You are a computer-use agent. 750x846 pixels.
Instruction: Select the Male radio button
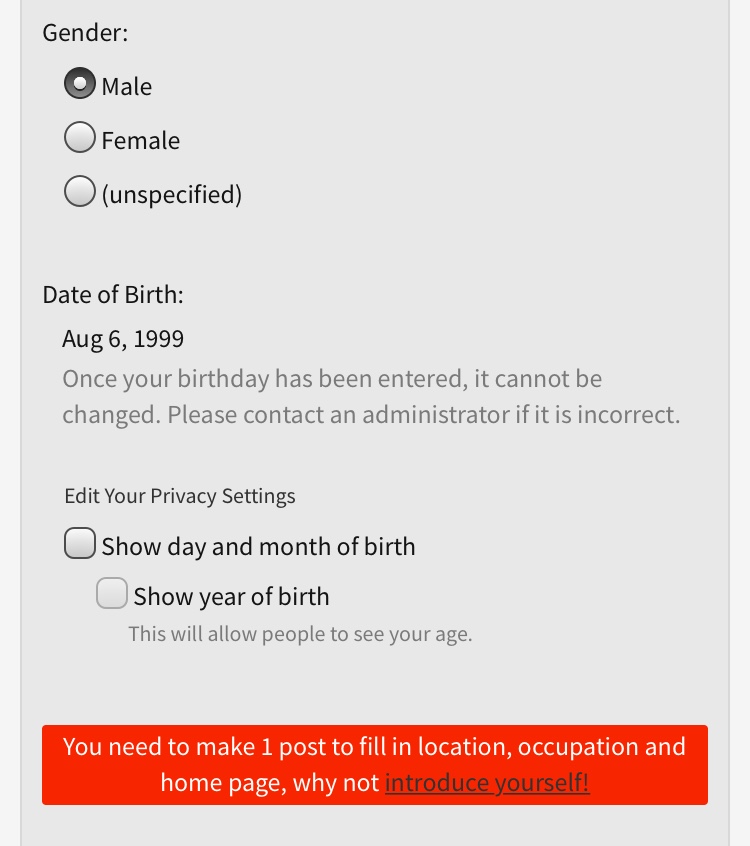[x=80, y=83]
